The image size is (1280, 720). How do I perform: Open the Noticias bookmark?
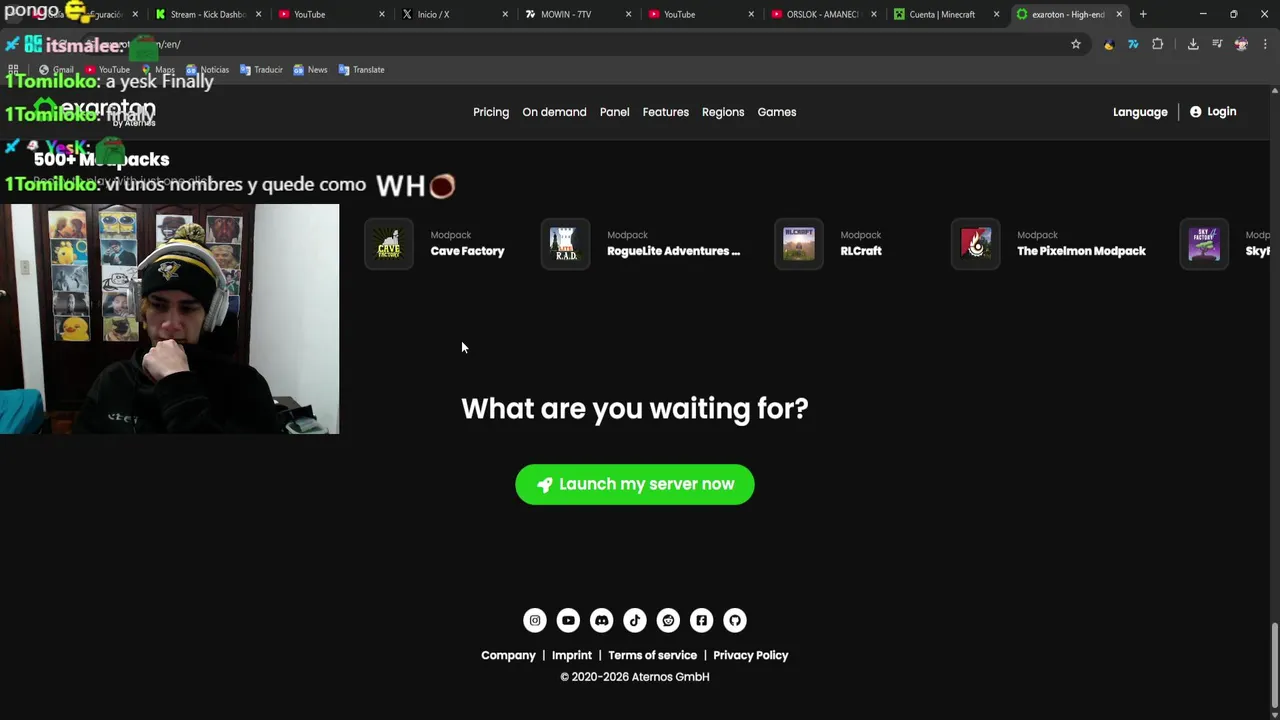tap(207, 70)
